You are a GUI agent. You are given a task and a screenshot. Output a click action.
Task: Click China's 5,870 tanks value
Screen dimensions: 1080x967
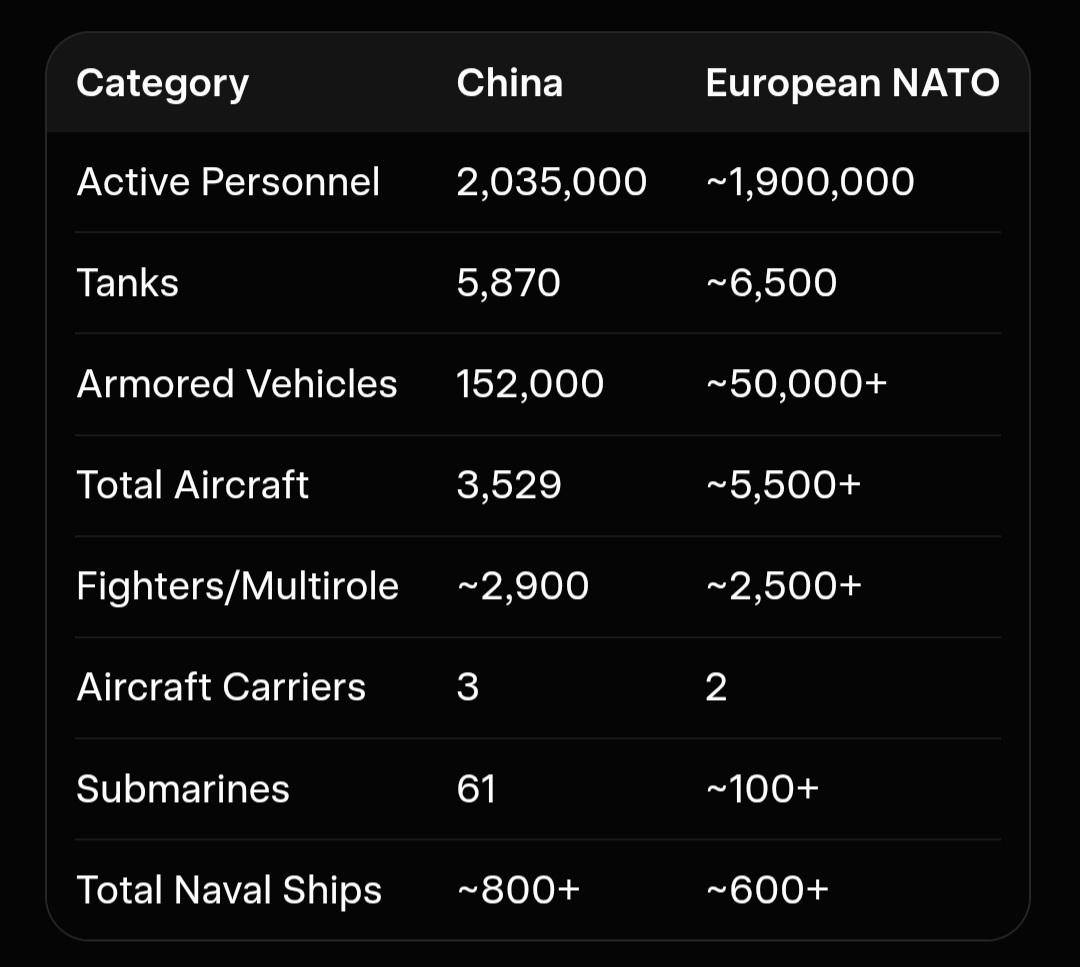tap(508, 284)
